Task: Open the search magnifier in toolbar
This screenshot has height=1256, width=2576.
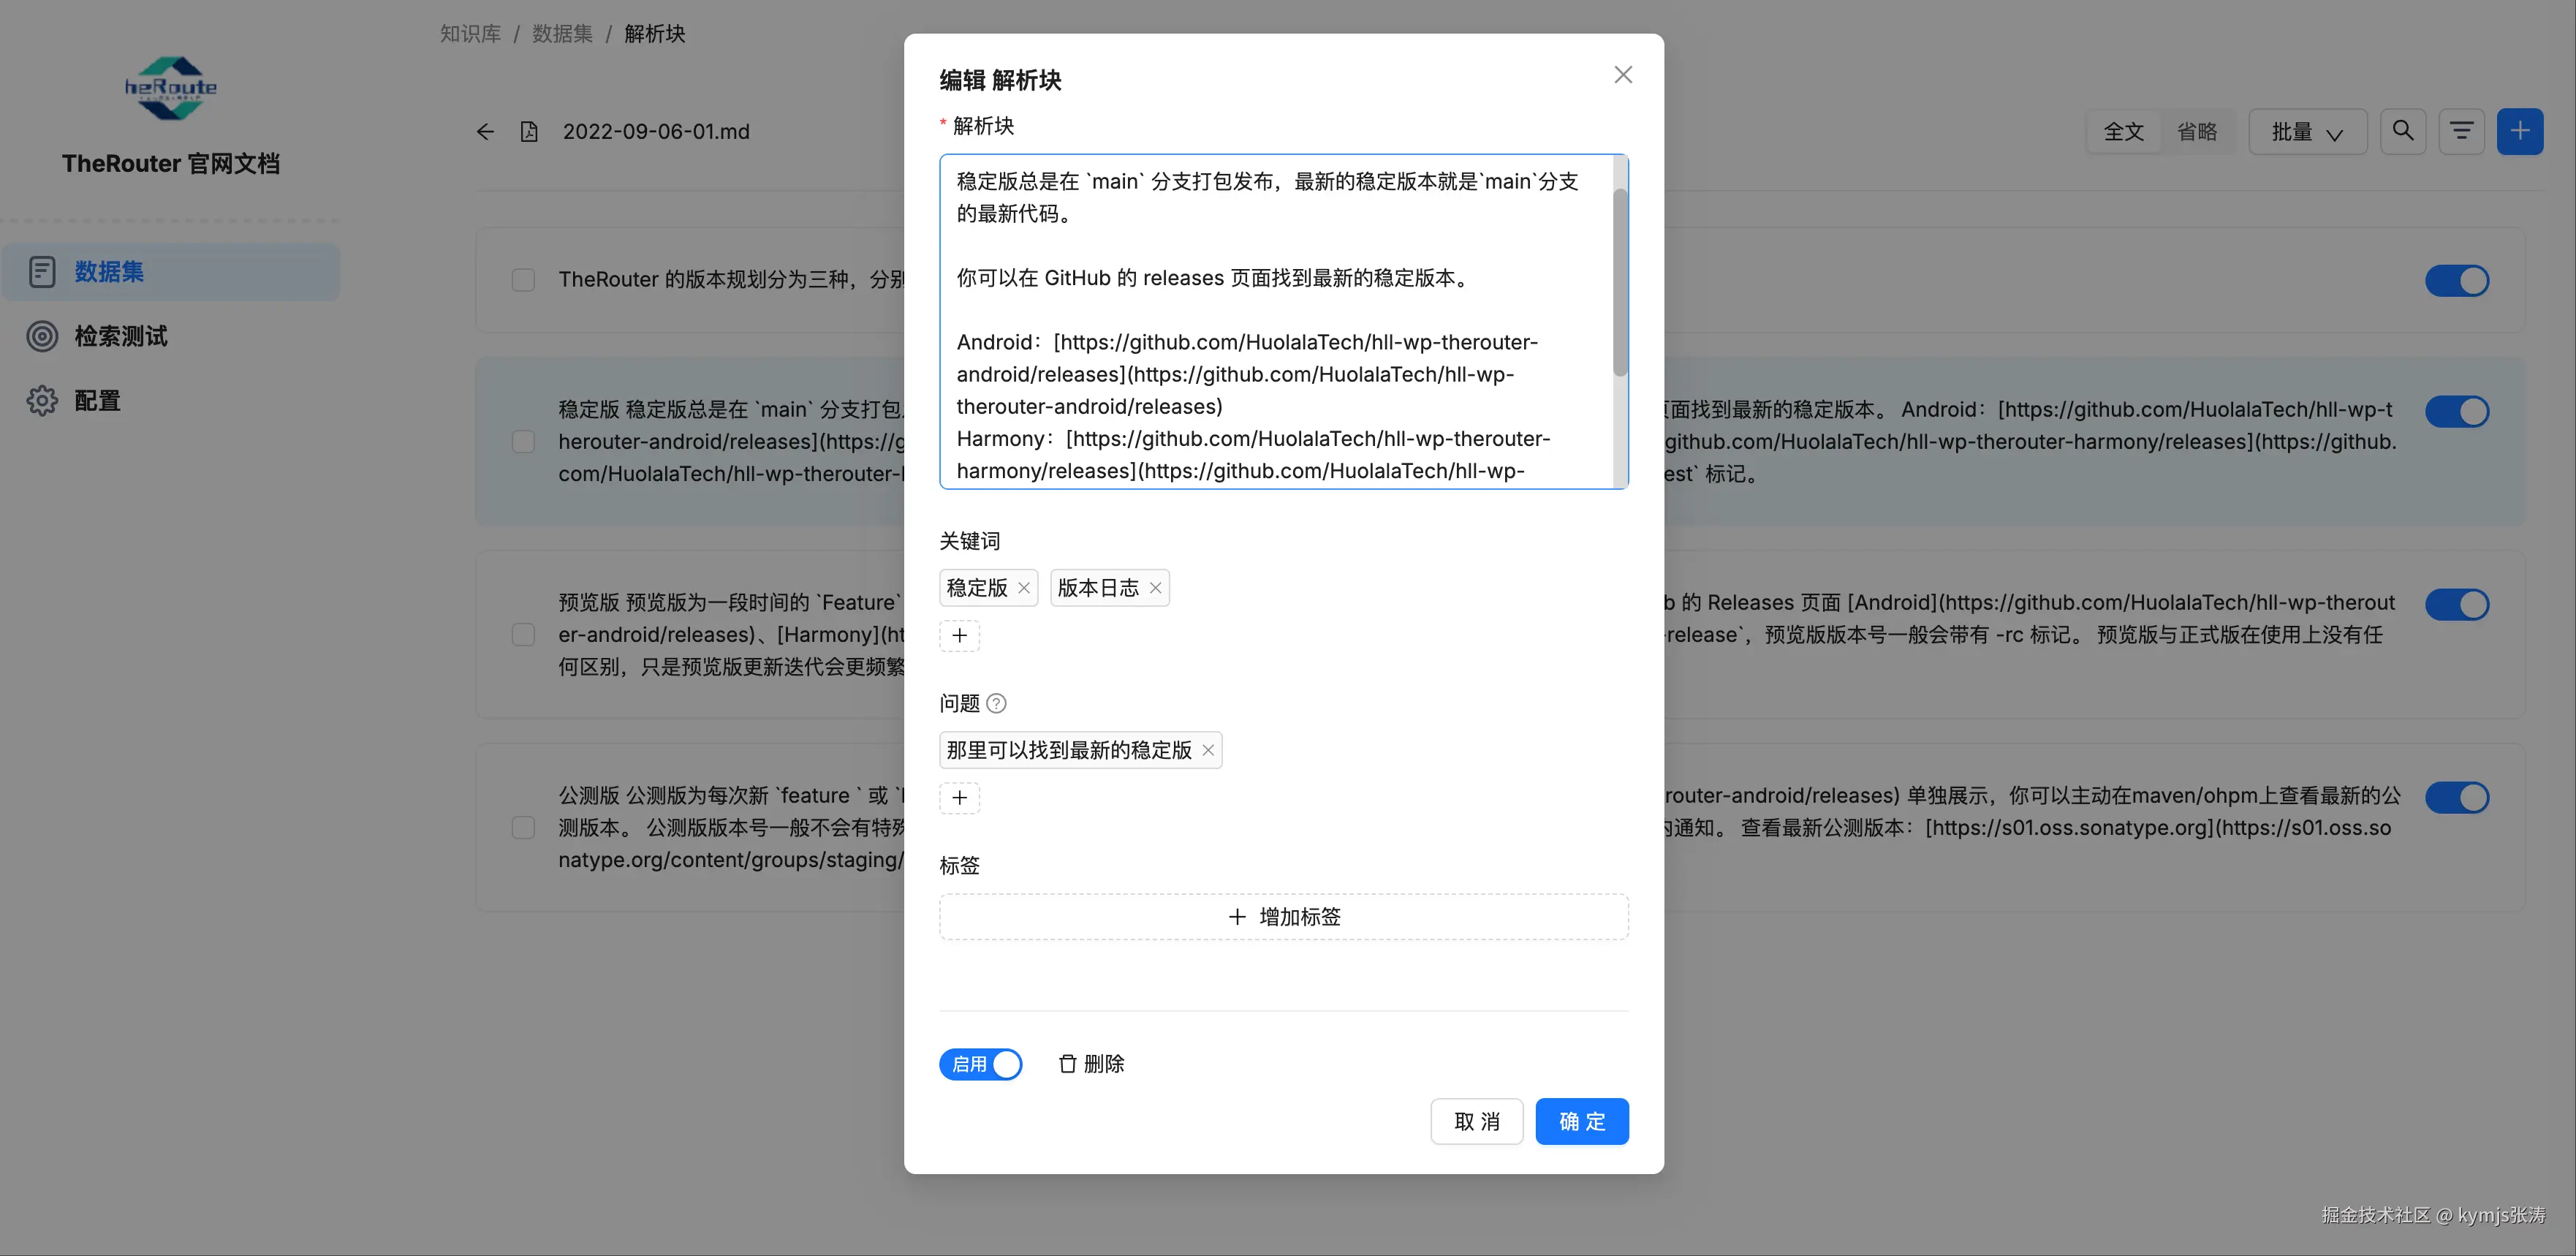Action: click(x=2402, y=131)
